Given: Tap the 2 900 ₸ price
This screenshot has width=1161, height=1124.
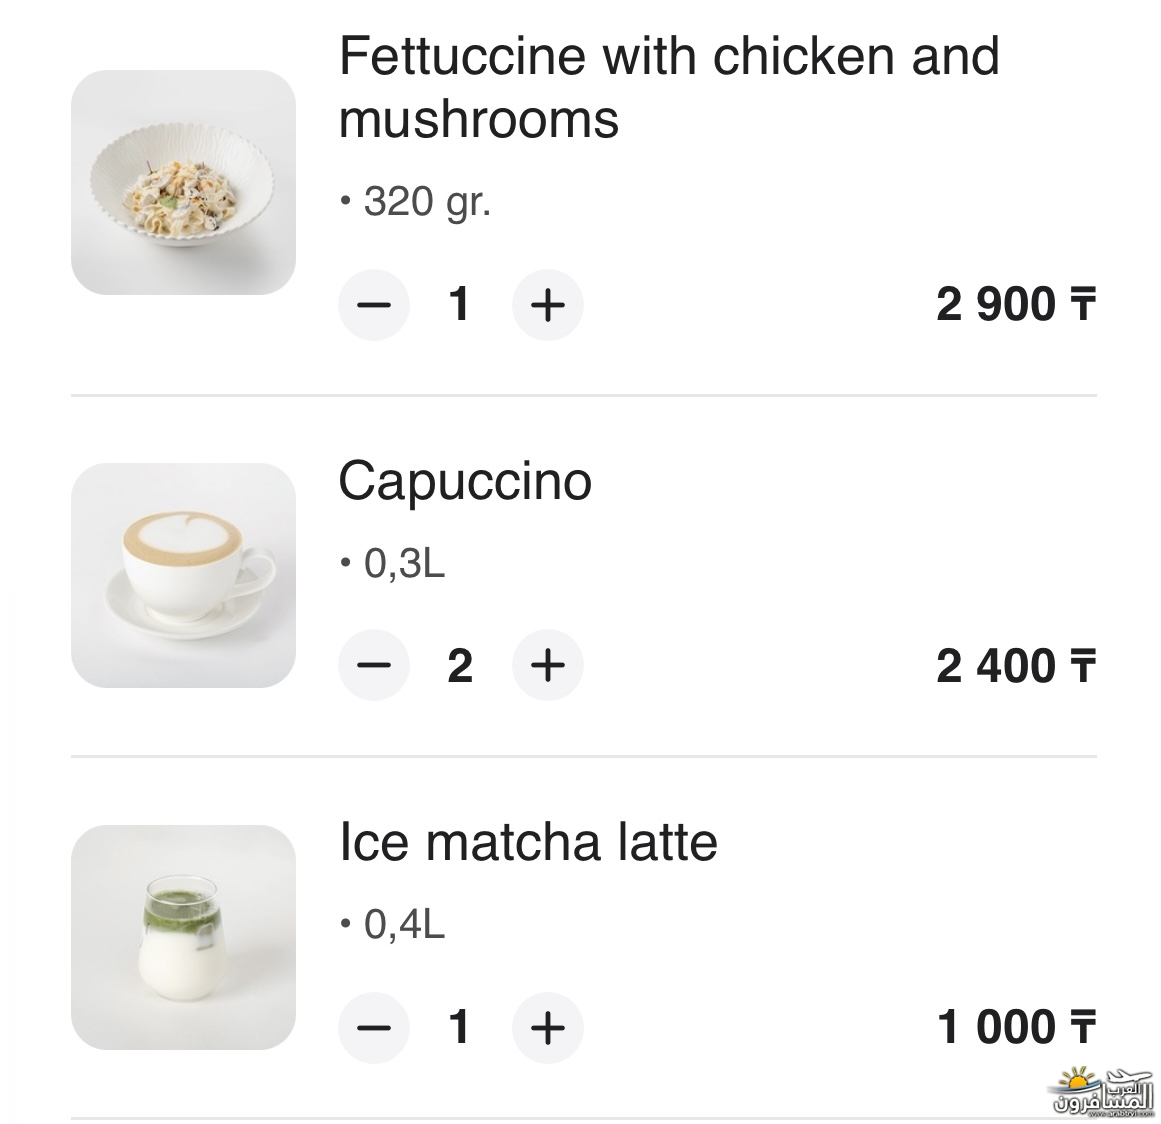Looking at the screenshot, I should click(x=1015, y=304).
